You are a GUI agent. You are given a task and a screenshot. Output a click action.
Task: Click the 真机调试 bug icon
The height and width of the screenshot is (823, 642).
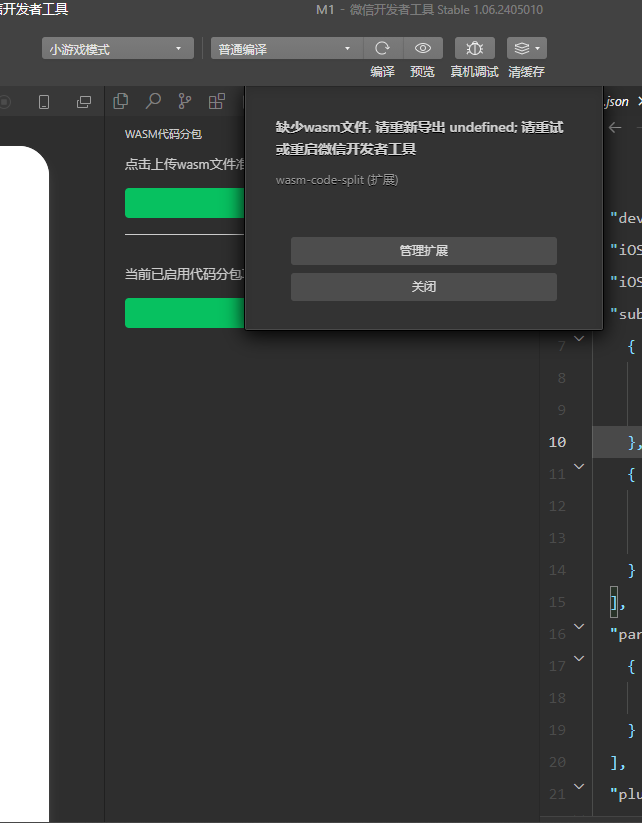(x=475, y=49)
